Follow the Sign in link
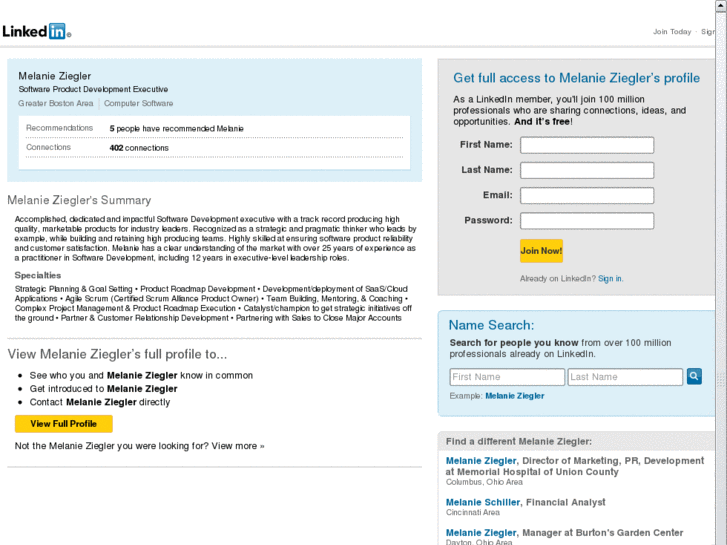 point(610,278)
